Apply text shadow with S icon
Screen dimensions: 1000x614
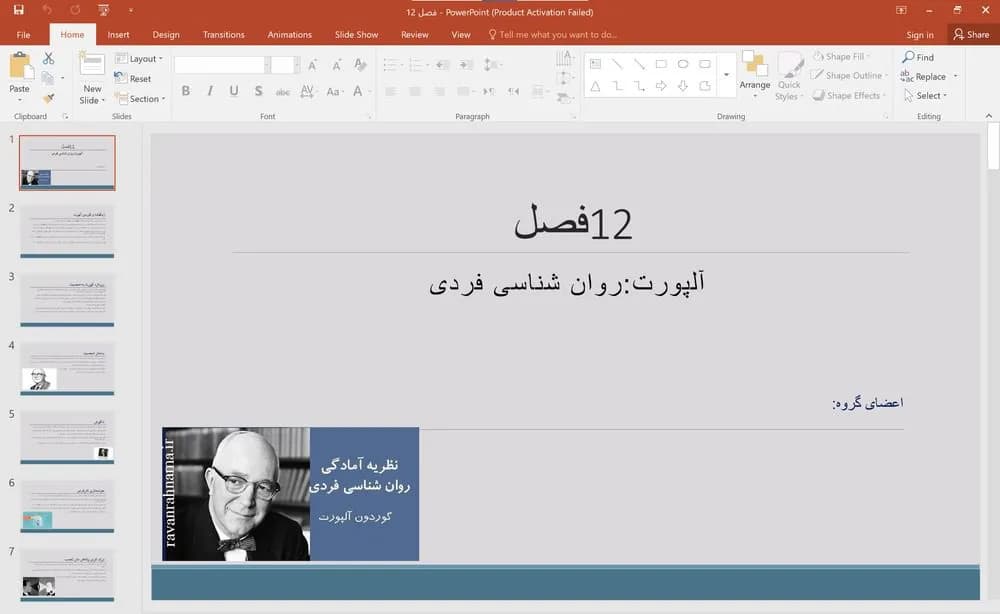tap(258, 91)
